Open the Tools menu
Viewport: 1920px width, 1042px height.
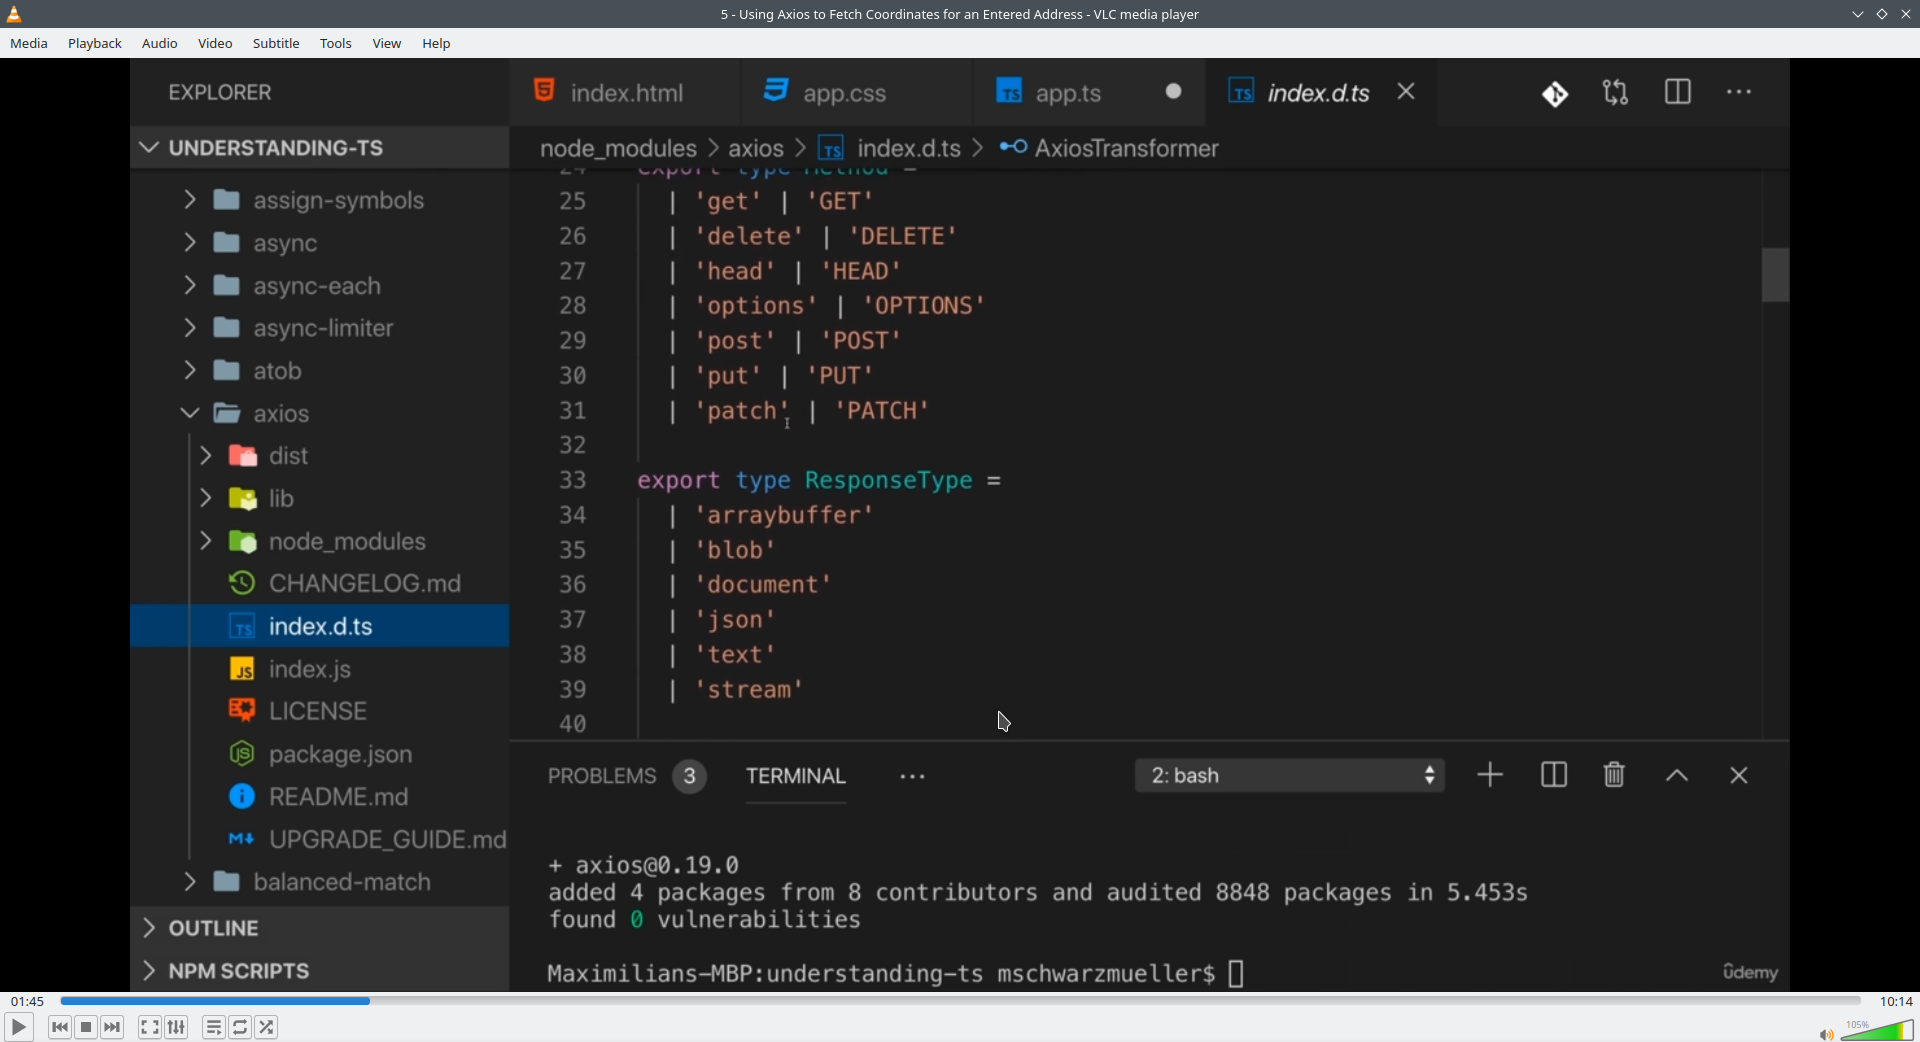(336, 43)
